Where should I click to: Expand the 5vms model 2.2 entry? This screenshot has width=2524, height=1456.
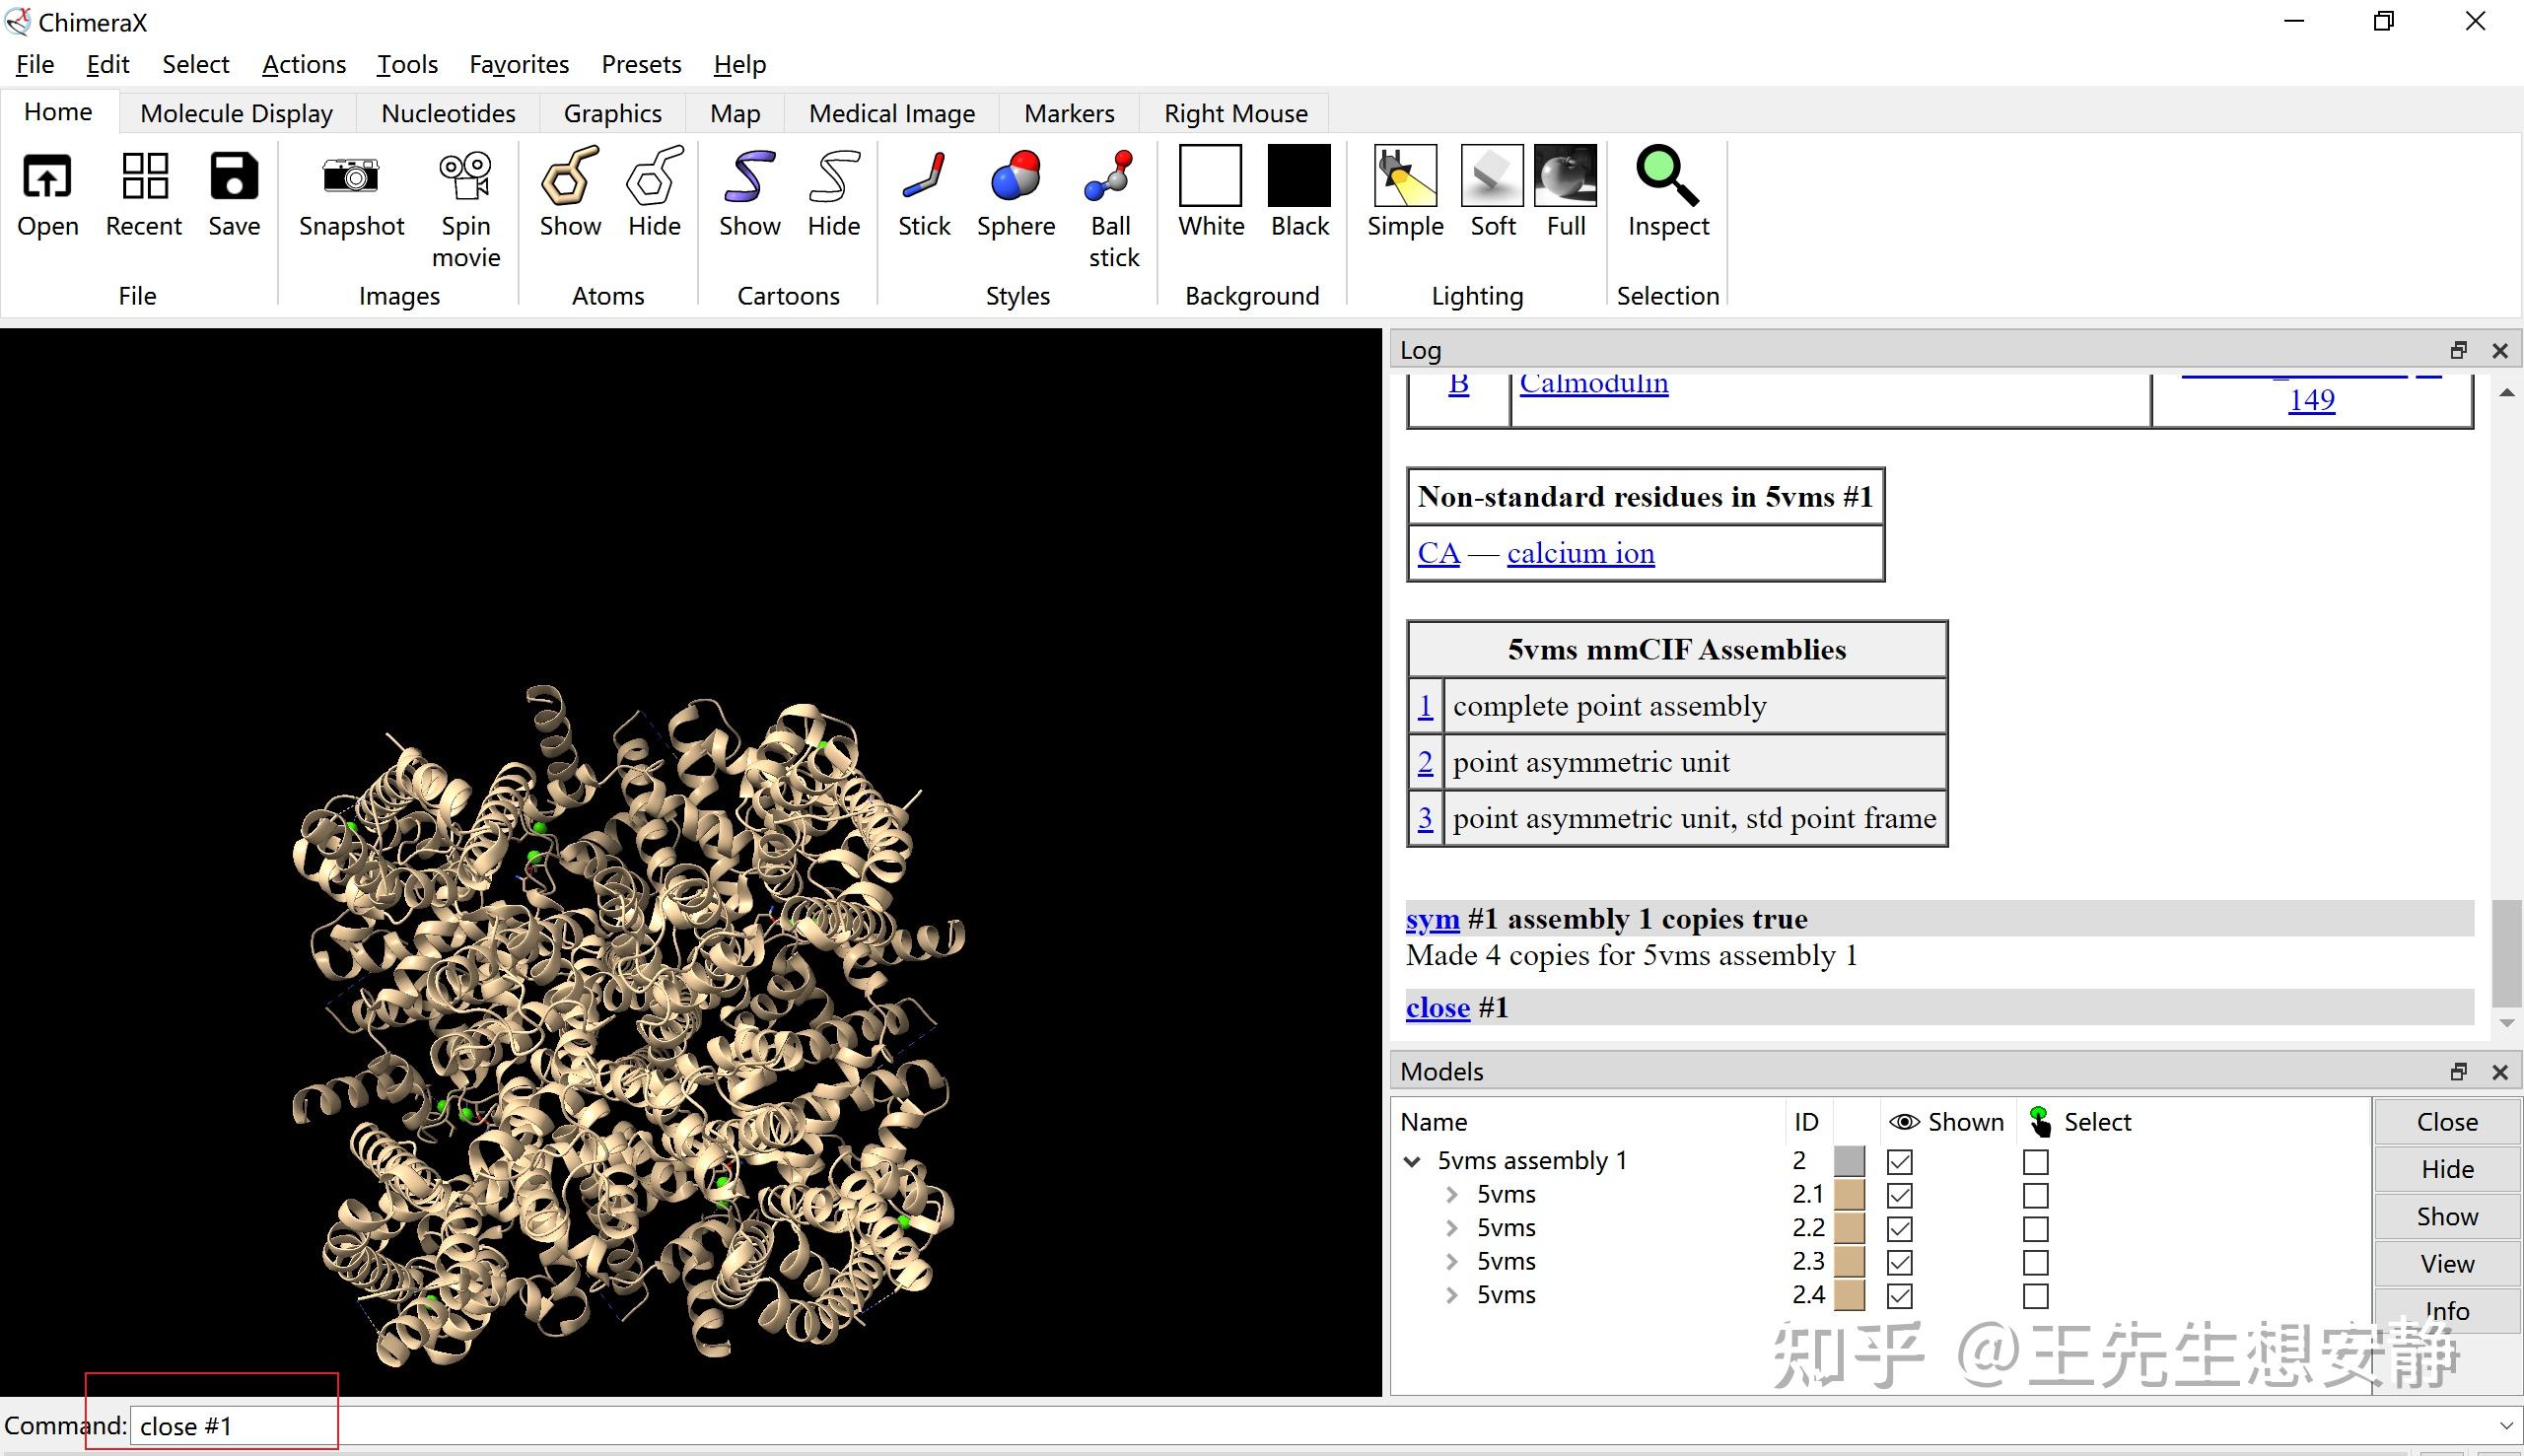pos(1452,1229)
